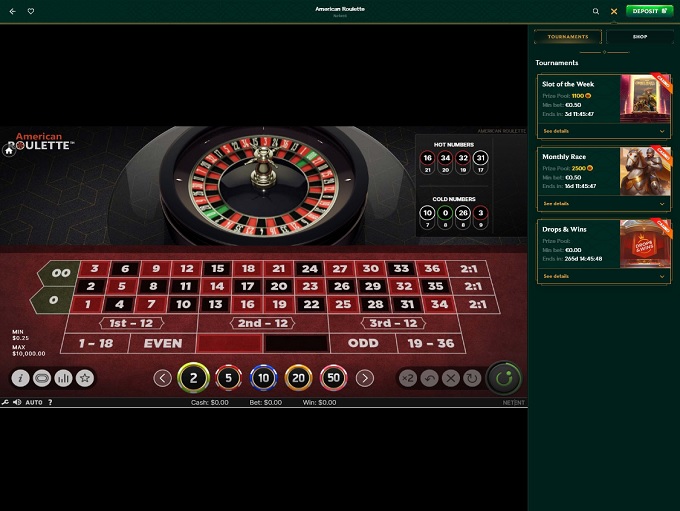
Task: Click the green Deposit button
Action: click(649, 11)
